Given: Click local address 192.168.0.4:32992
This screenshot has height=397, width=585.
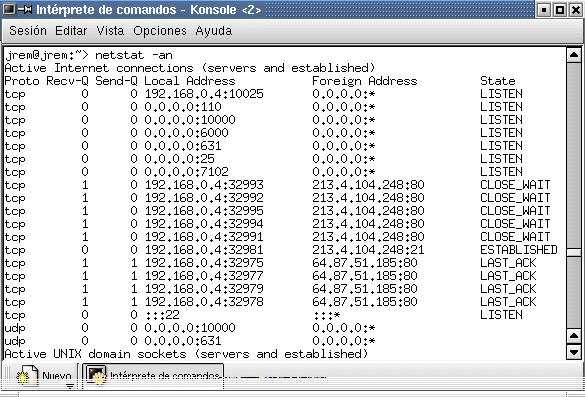Looking at the screenshot, I should (204, 198).
